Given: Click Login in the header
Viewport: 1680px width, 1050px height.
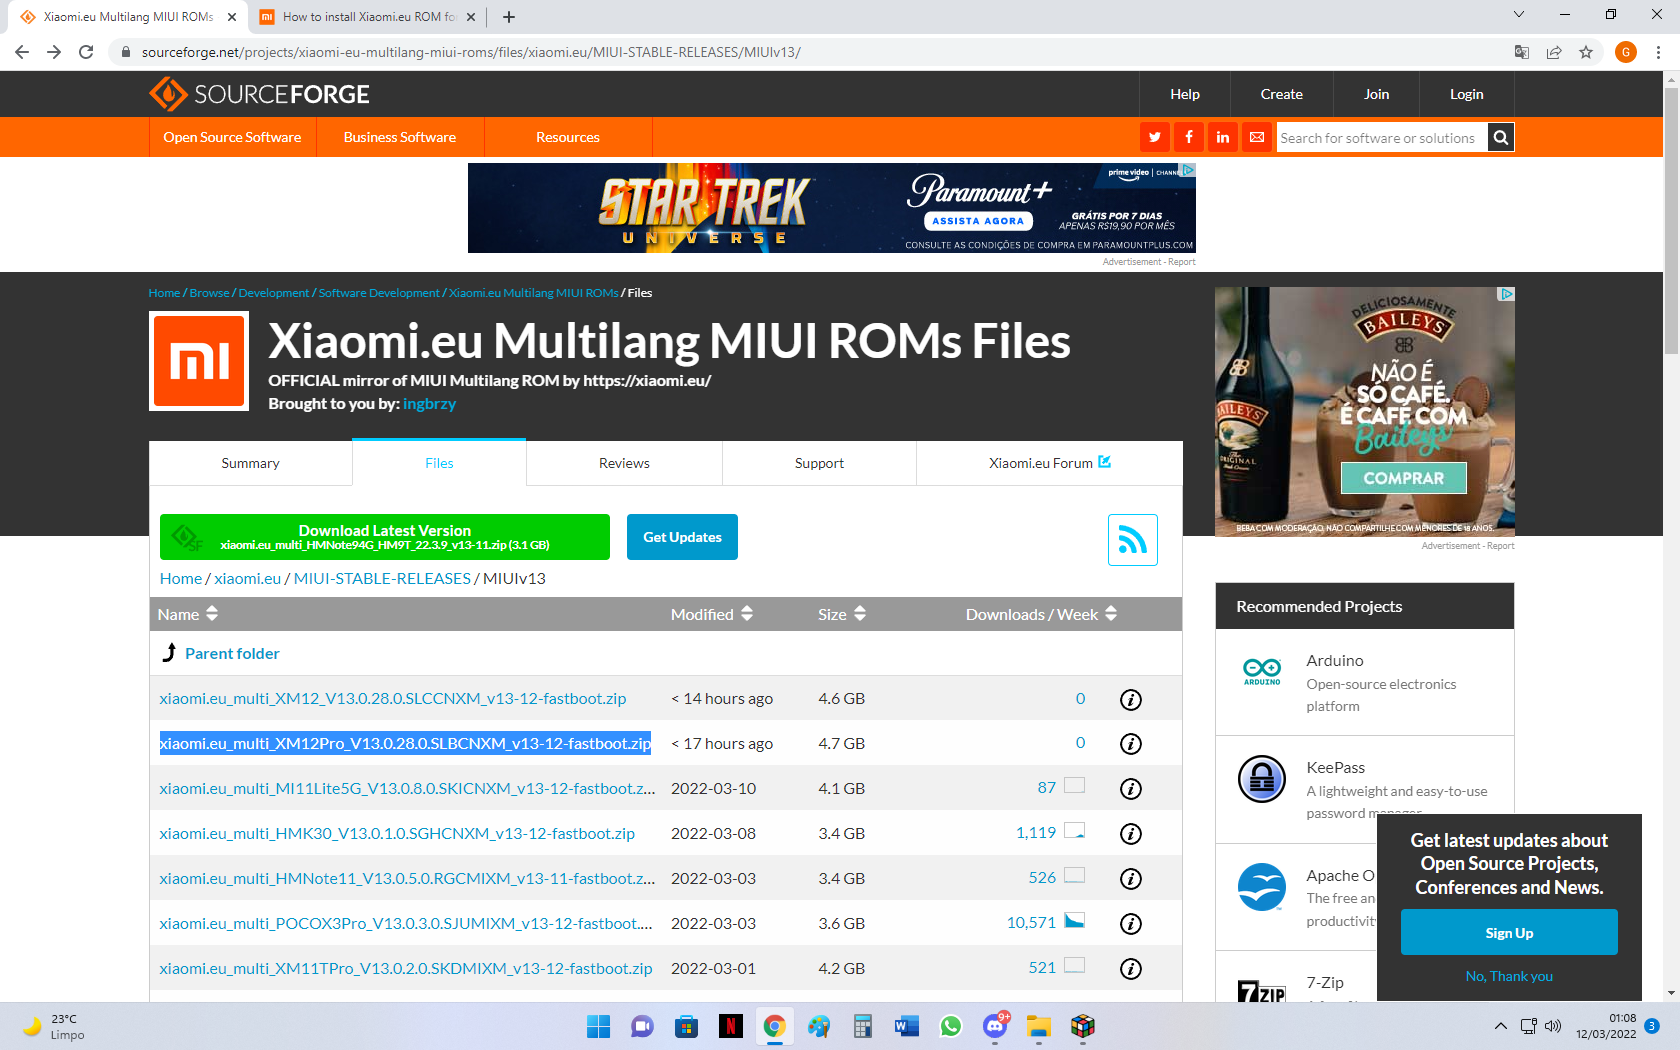Looking at the screenshot, I should (1466, 94).
